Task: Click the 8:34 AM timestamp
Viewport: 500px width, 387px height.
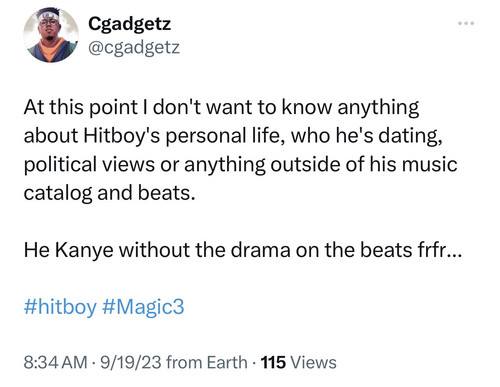Action: point(55,362)
